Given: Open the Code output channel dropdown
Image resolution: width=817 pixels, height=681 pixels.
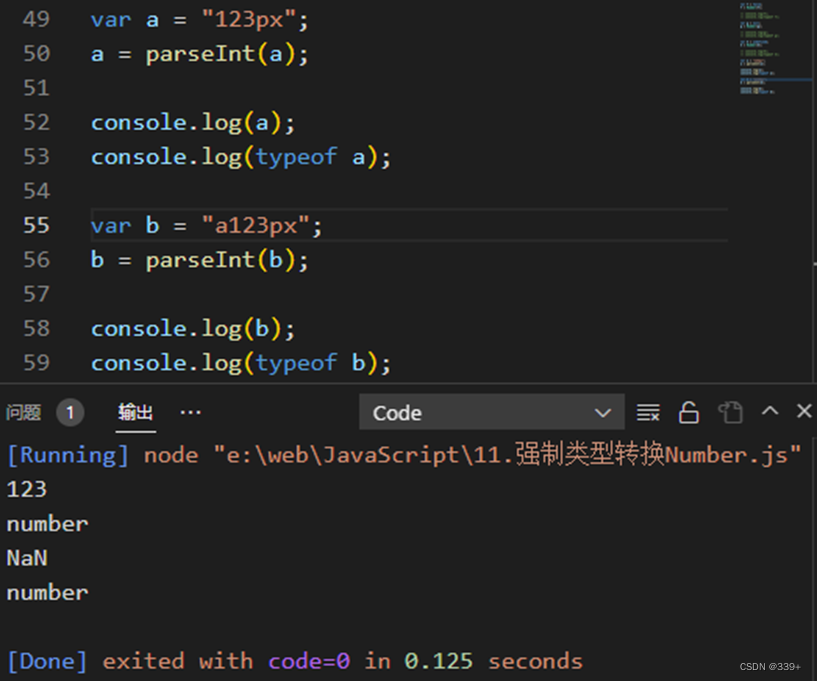Looking at the screenshot, I should coord(490,412).
